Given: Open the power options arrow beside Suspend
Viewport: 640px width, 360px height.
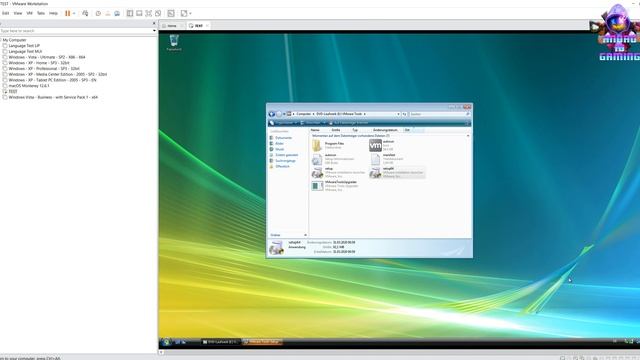Looking at the screenshot, I should [x=74, y=13].
